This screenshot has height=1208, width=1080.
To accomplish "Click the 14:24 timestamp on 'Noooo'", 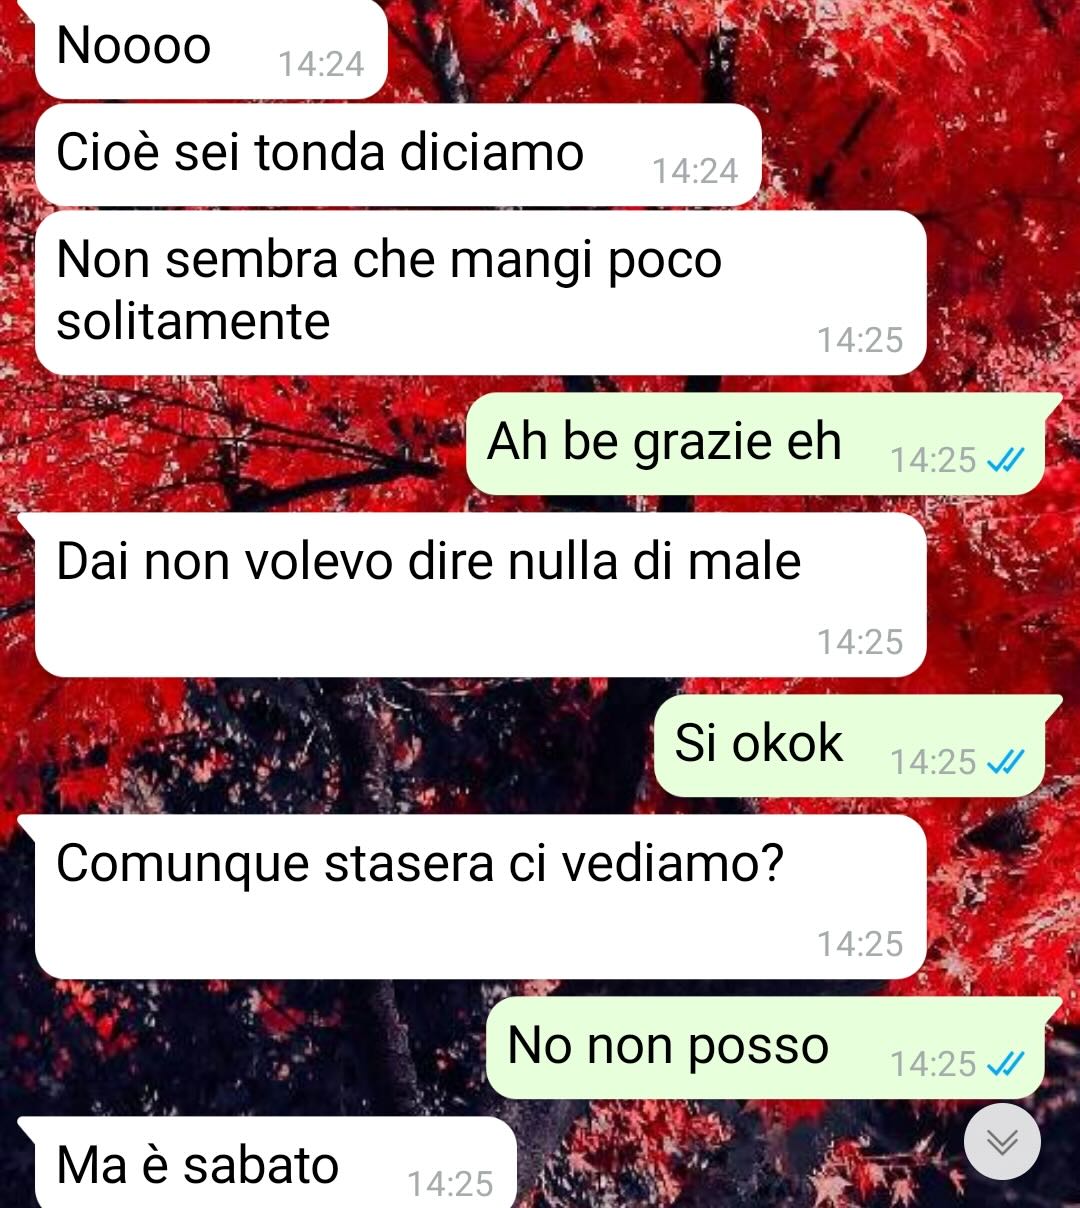I will [321, 64].
